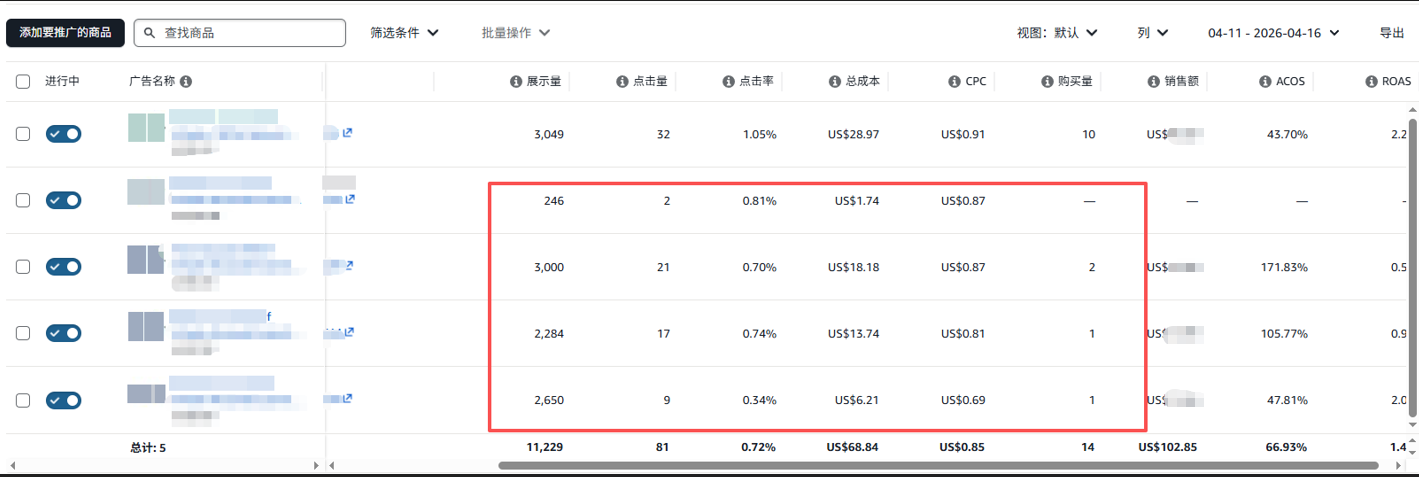Screen dimensions: 1419x477
Task: Expand the 筛选条件 filter dropdown
Action: coord(404,33)
